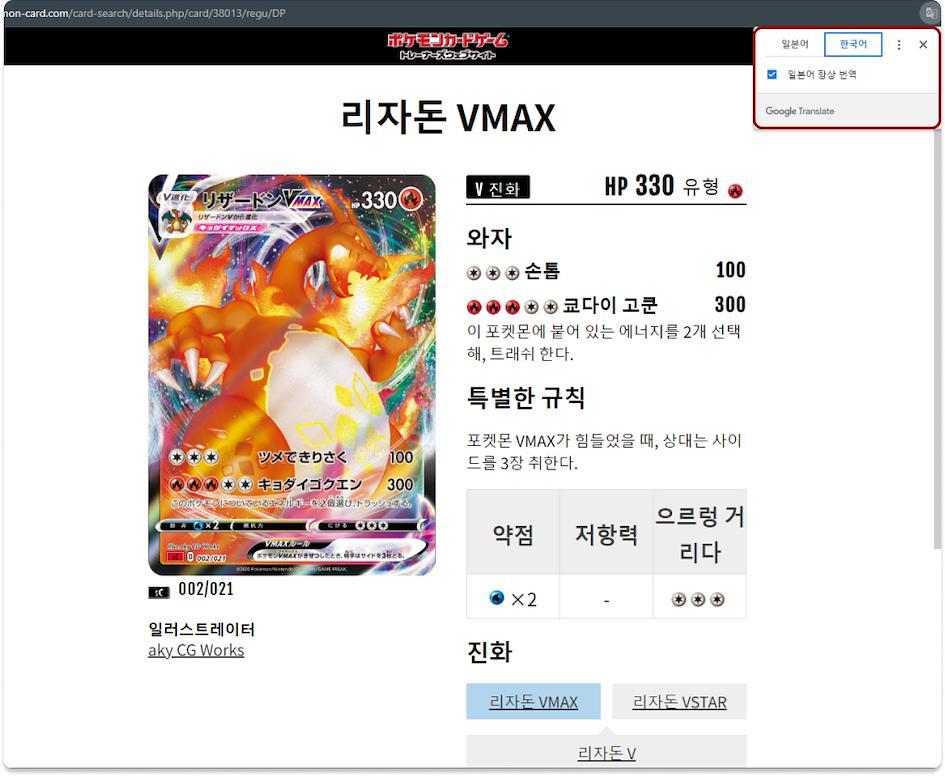The width and height of the screenshot is (945, 776).
Task: Click the '으르렁 거리다' table header
Action: (700, 534)
